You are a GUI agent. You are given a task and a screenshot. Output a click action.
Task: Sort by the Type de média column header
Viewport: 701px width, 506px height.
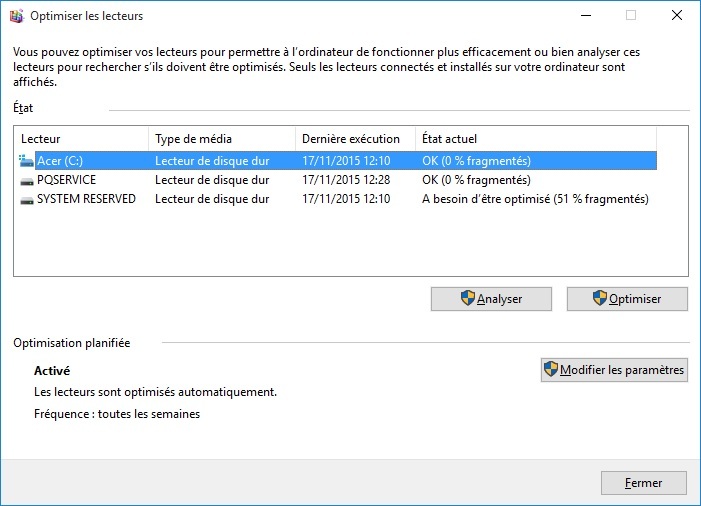pyautogui.click(x=222, y=139)
